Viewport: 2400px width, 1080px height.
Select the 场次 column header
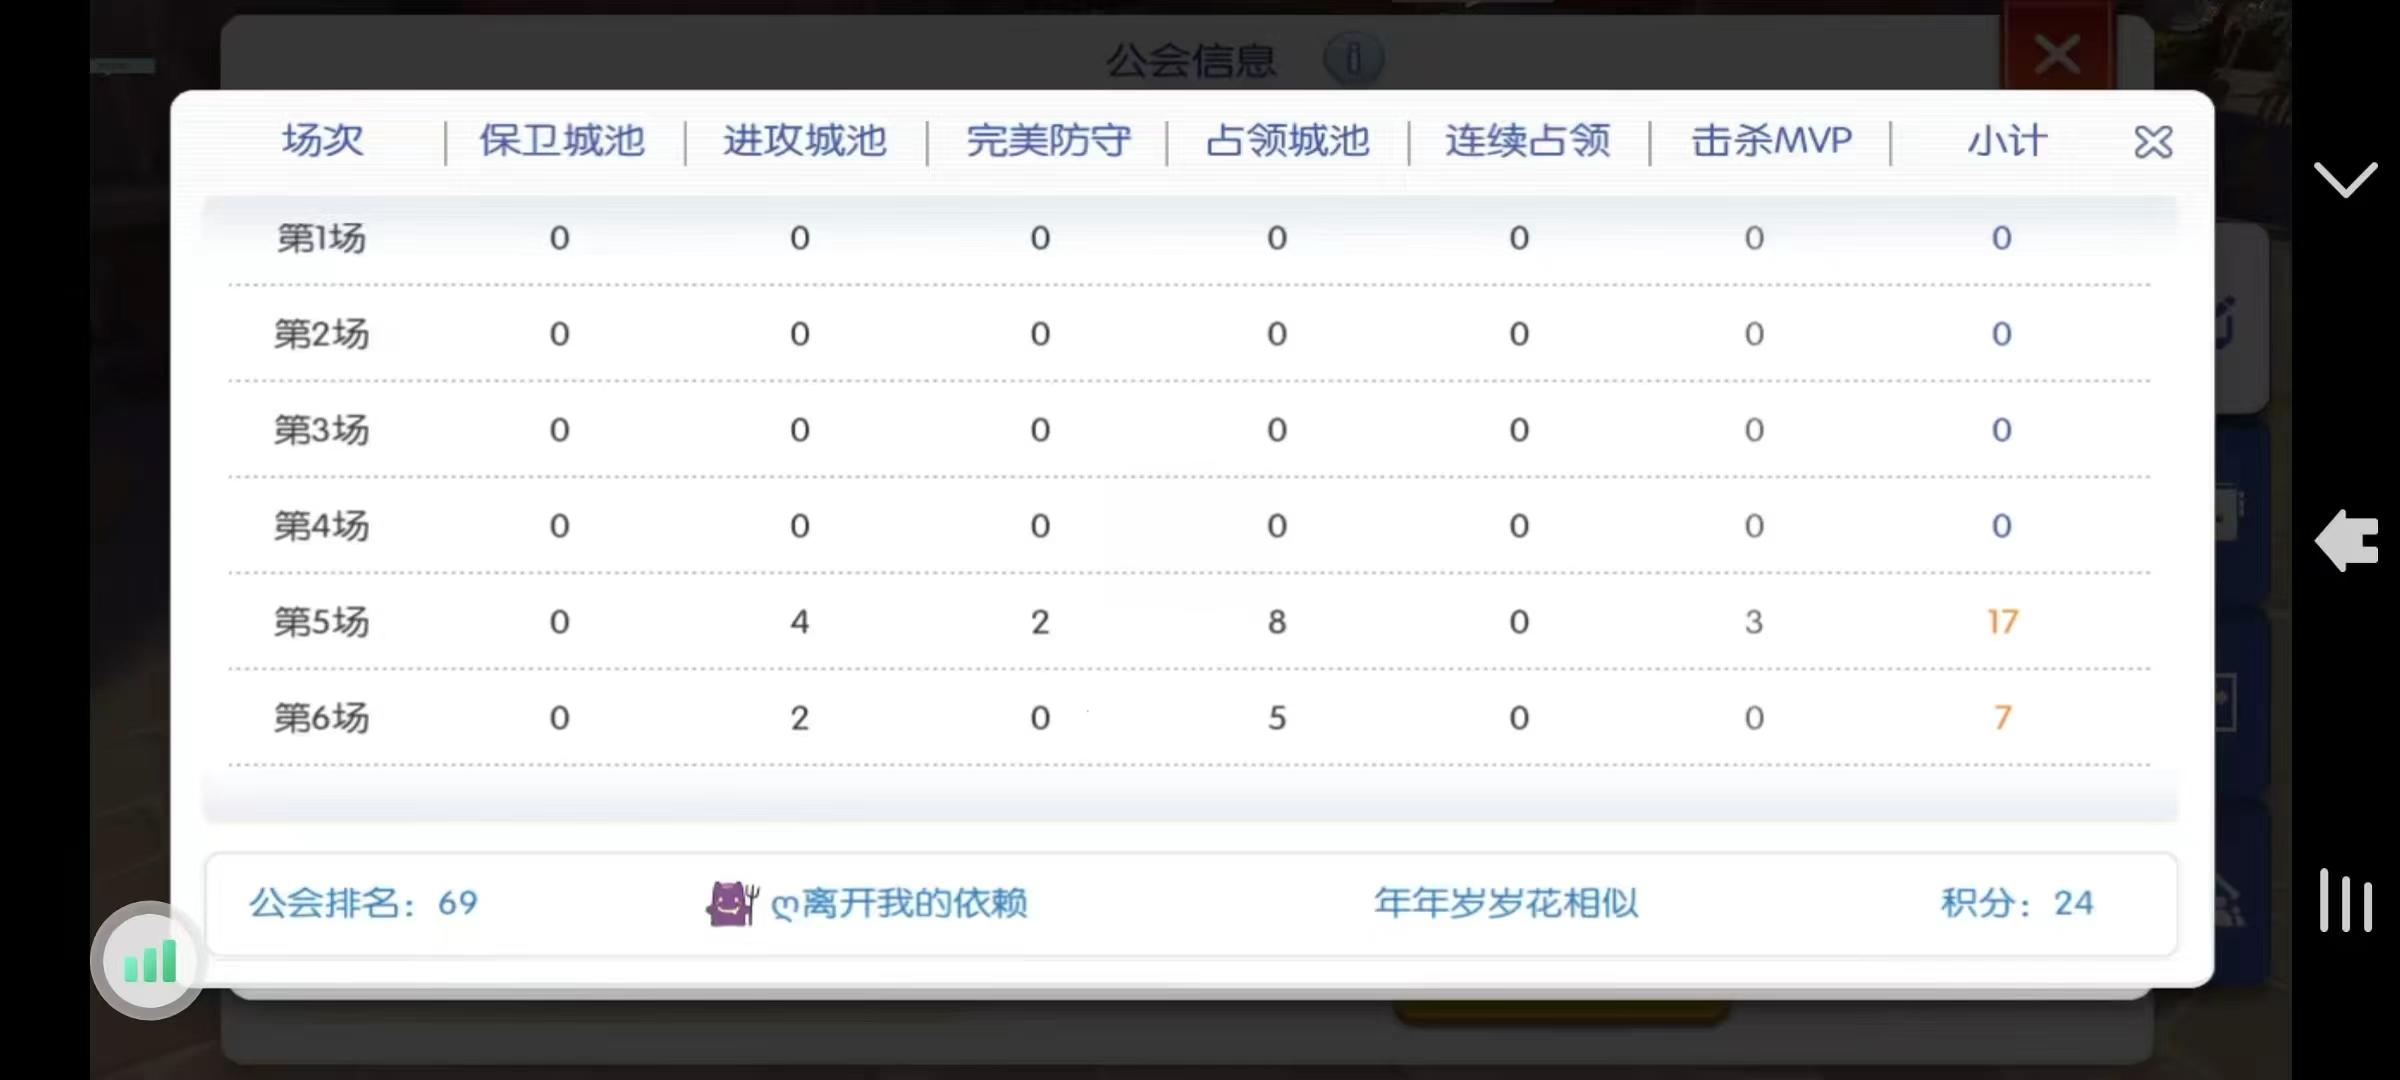coord(322,141)
